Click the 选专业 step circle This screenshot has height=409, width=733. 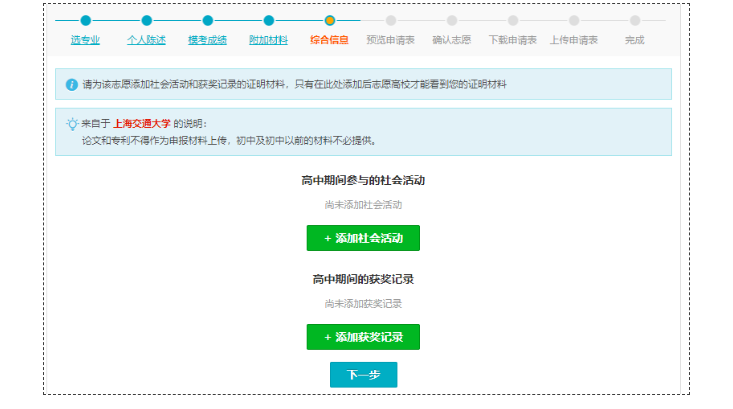click(x=85, y=20)
